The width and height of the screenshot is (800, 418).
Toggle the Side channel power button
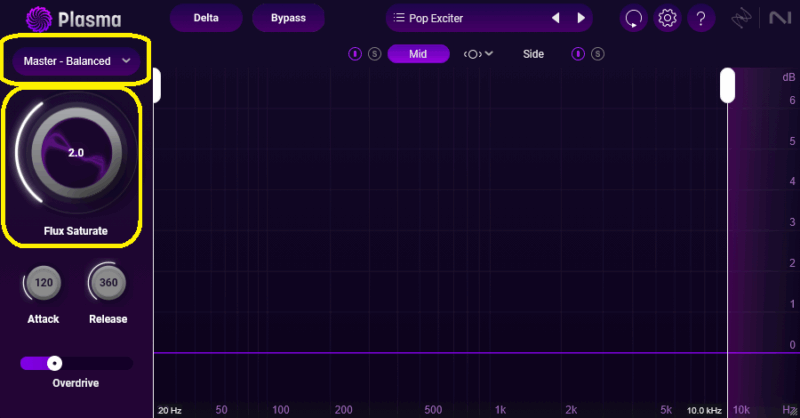[x=578, y=54]
